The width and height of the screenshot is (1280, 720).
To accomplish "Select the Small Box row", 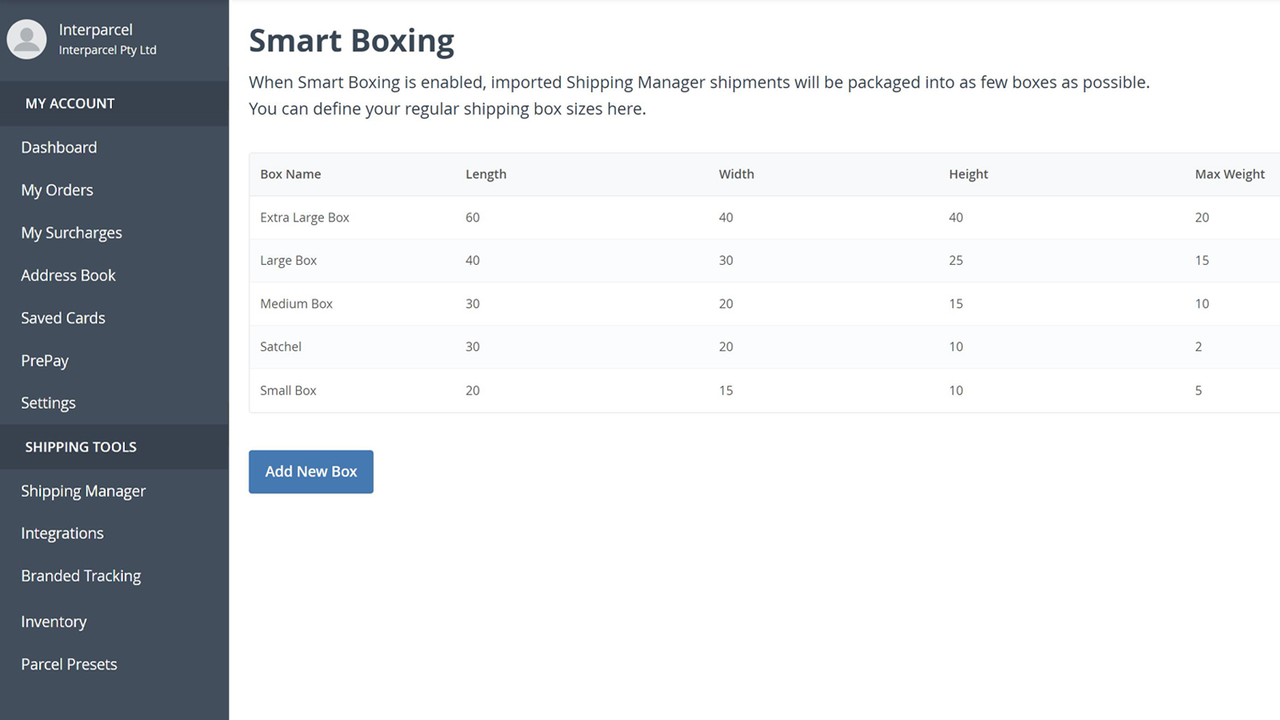I will click(288, 390).
